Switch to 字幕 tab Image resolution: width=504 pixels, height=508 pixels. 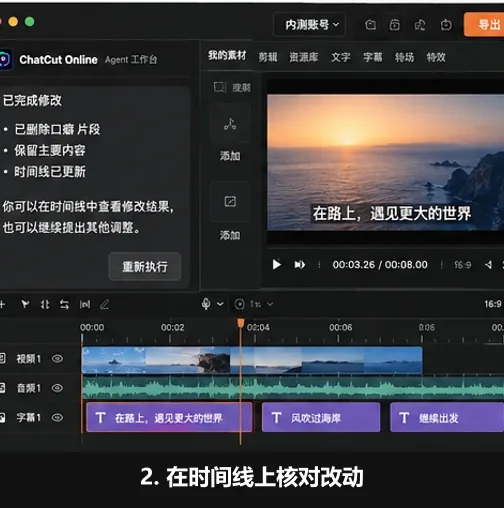(373, 57)
